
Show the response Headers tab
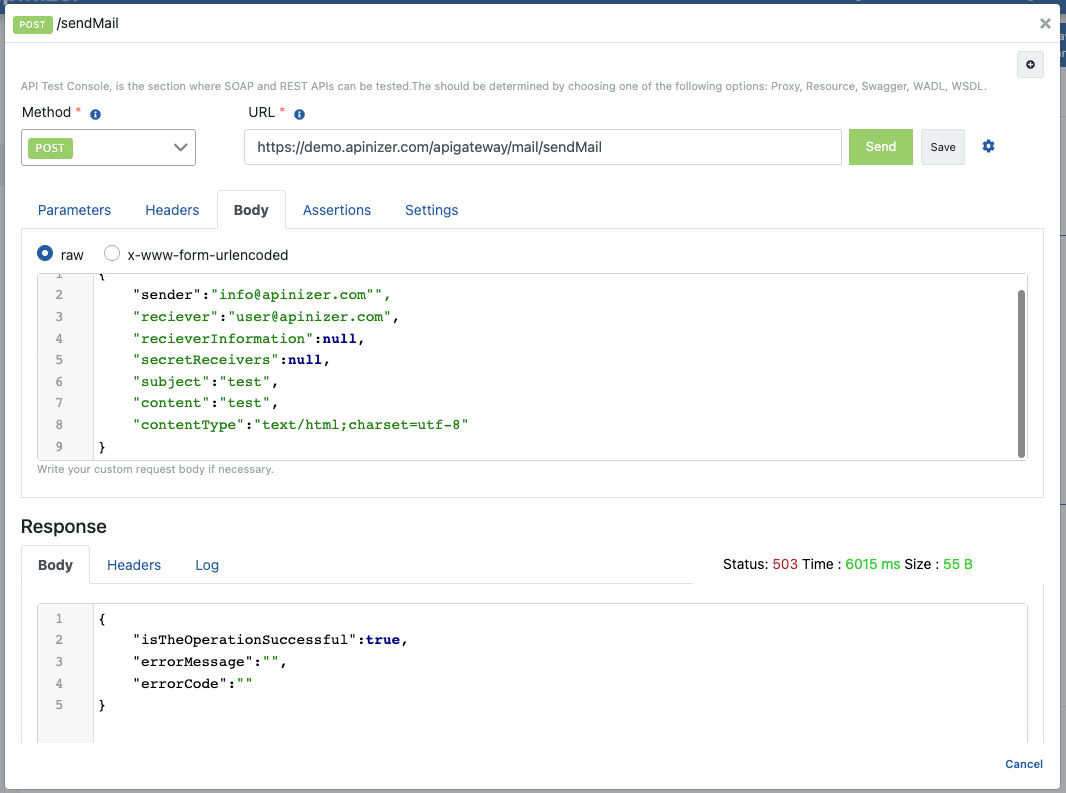click(134, 565)
